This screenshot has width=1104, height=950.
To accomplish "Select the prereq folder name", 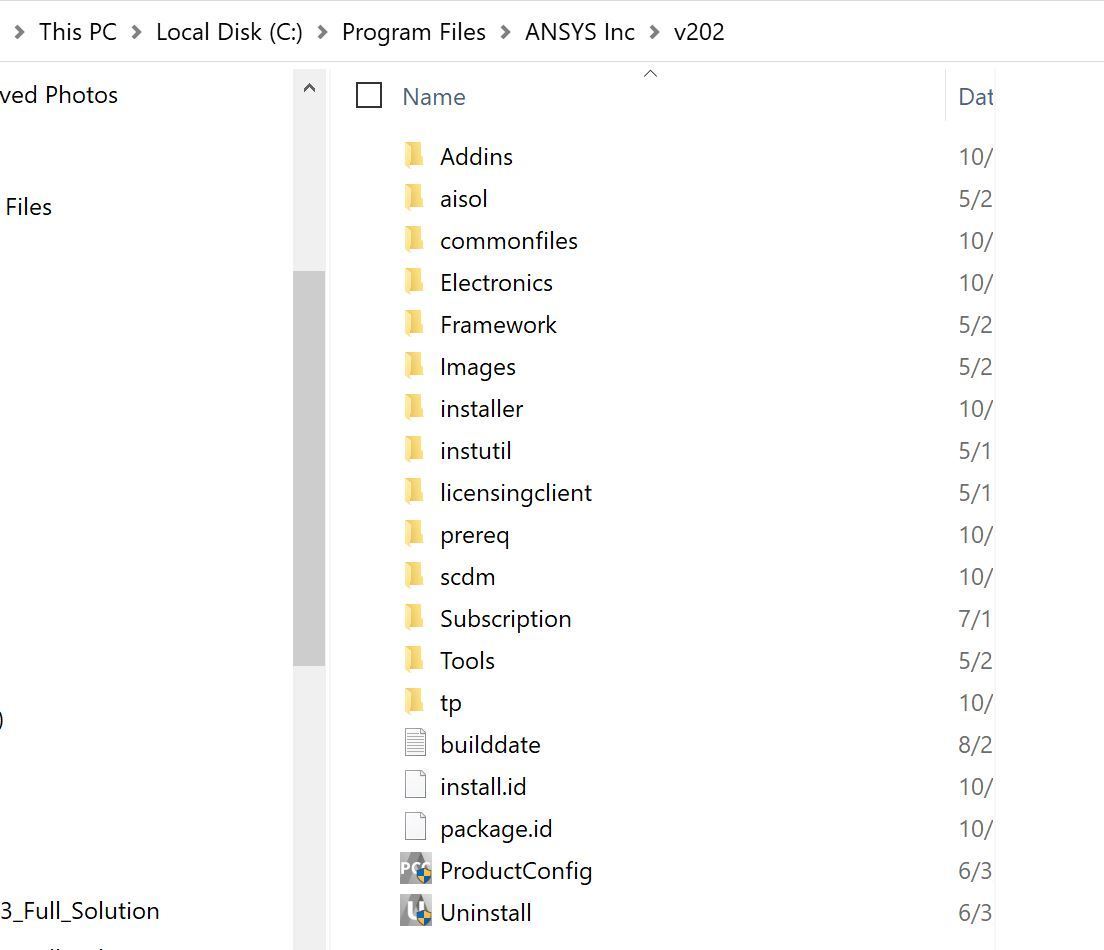I will pos(475,535).
